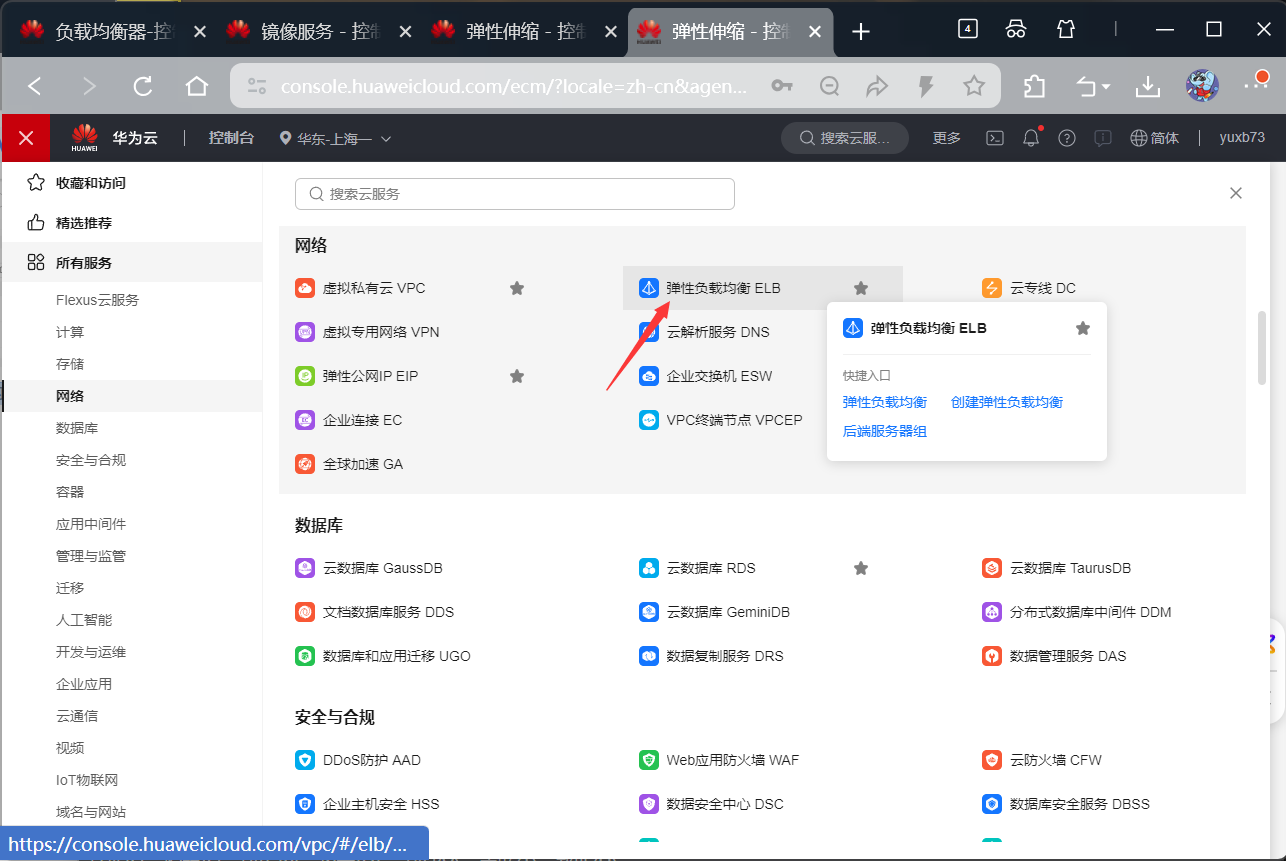Open VPC终端节点 VPCEP icon

pos(649,420)
